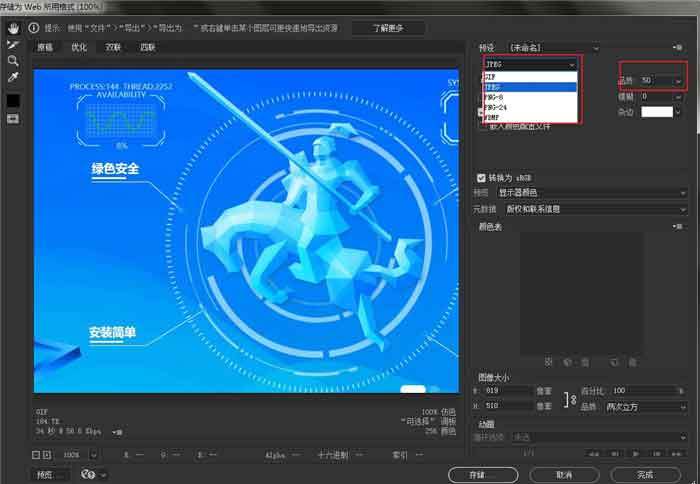The width and height of the screenshot is (700, 484).
Task: Click the image width field
Action: coord(508,391)
